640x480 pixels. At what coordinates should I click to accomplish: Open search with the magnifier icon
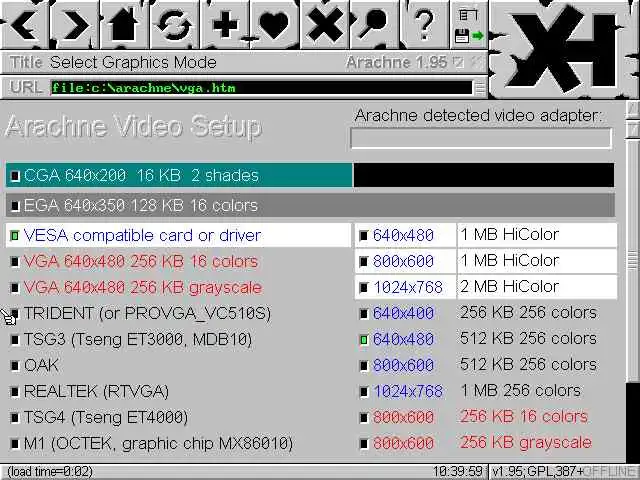click(x=374, y=25)
